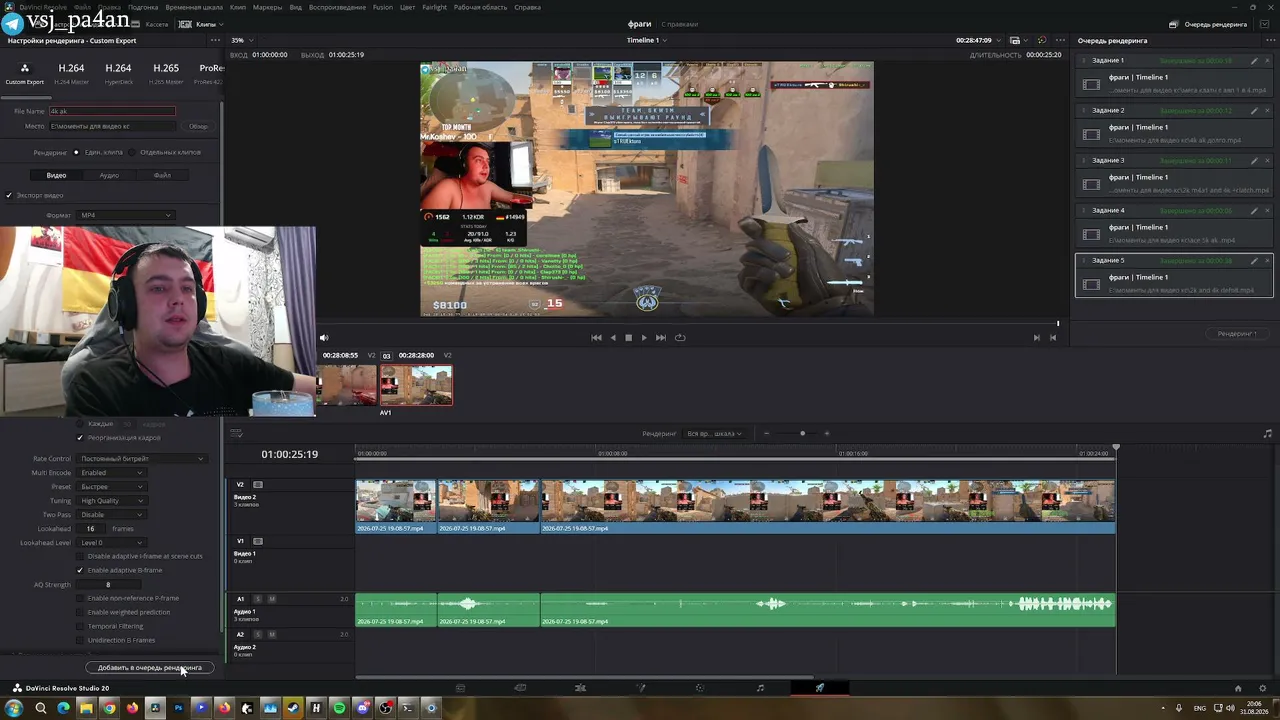Screen dimensions: 1280x720
Task: Edit render job Задание 5 pencil icon
Action: 1254,261
